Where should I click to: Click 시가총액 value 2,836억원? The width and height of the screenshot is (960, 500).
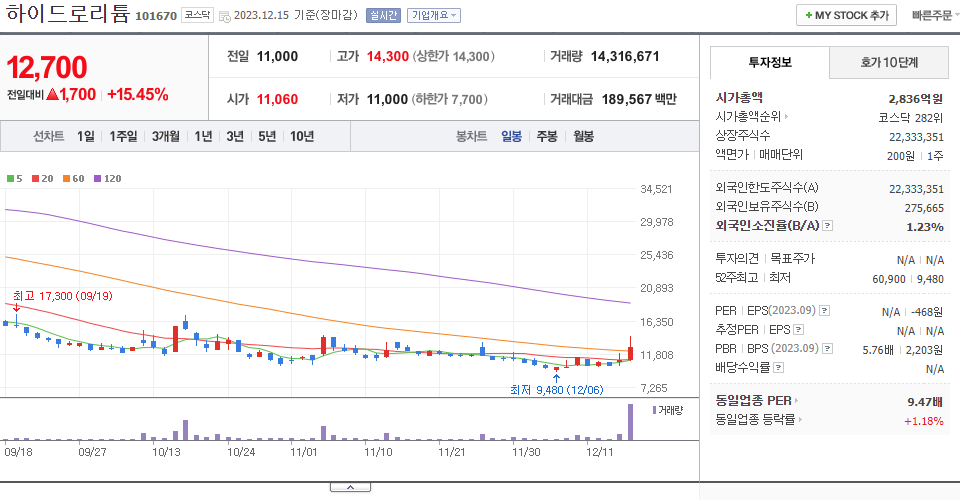click(915, 99)
